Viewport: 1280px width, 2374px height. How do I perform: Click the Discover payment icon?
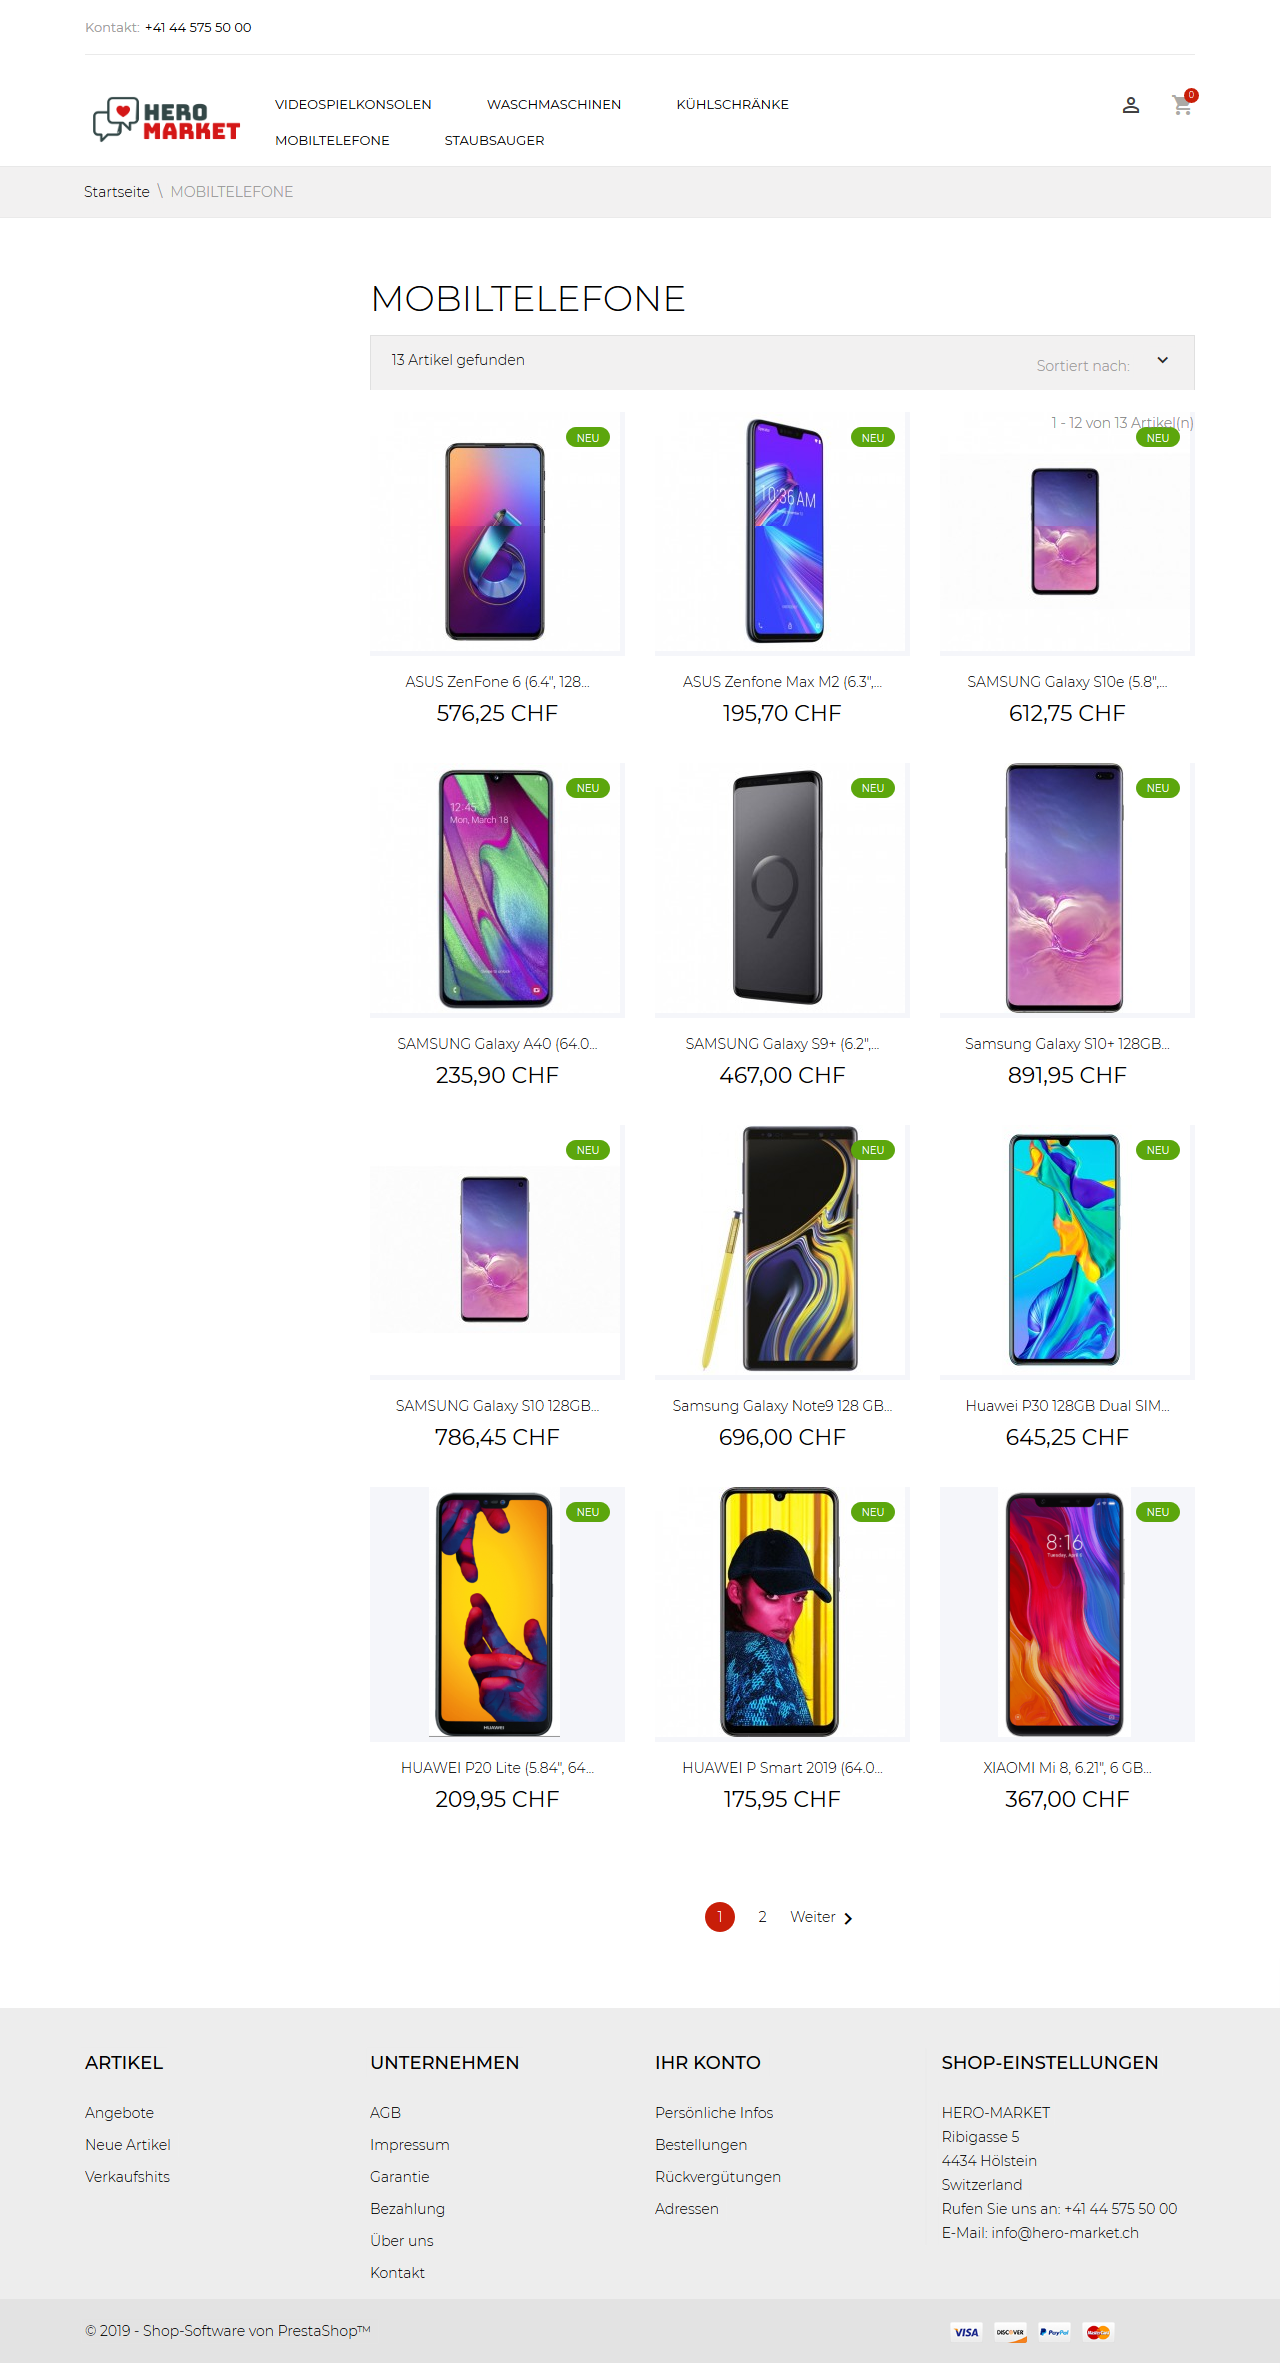click(1010, 2332)
